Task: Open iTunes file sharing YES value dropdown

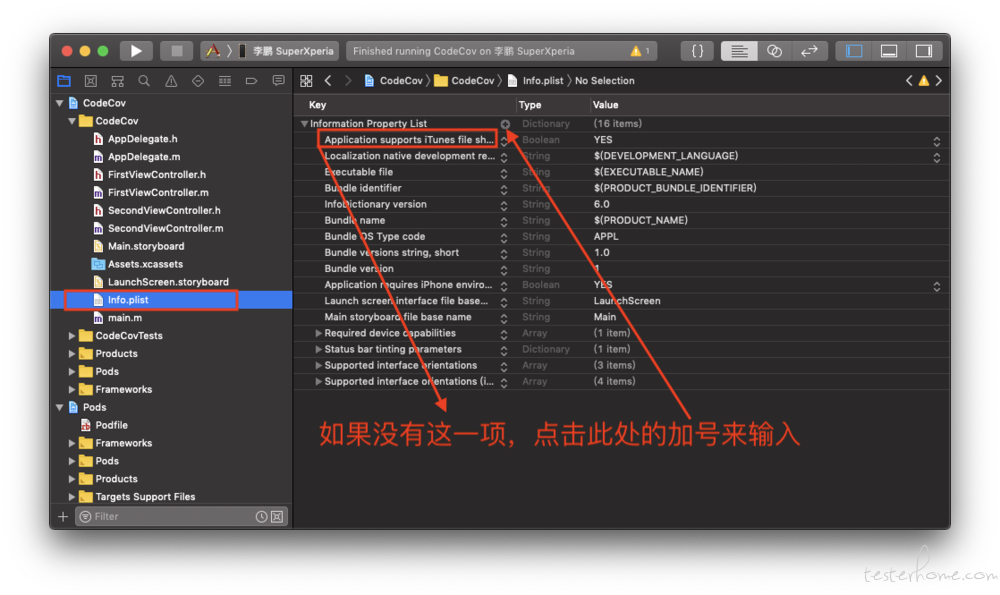Action: [937, 141]
